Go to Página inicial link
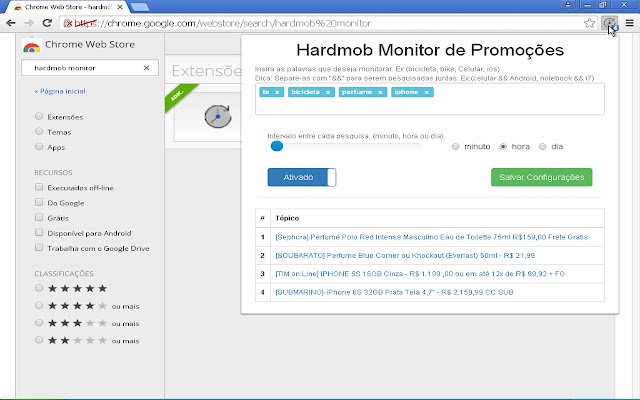The height and width of the screenshot is (400, 640). (x=60, y=91)
